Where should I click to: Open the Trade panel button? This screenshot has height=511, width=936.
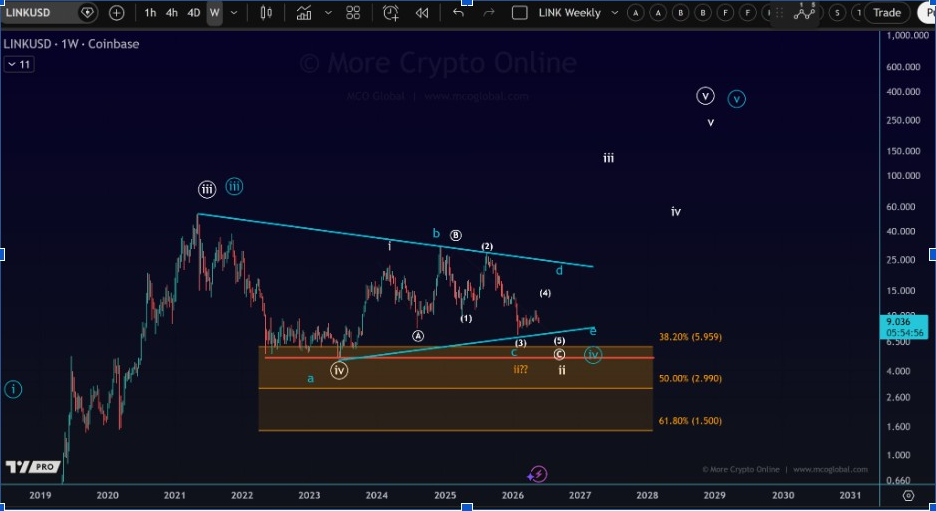[886, 13]
